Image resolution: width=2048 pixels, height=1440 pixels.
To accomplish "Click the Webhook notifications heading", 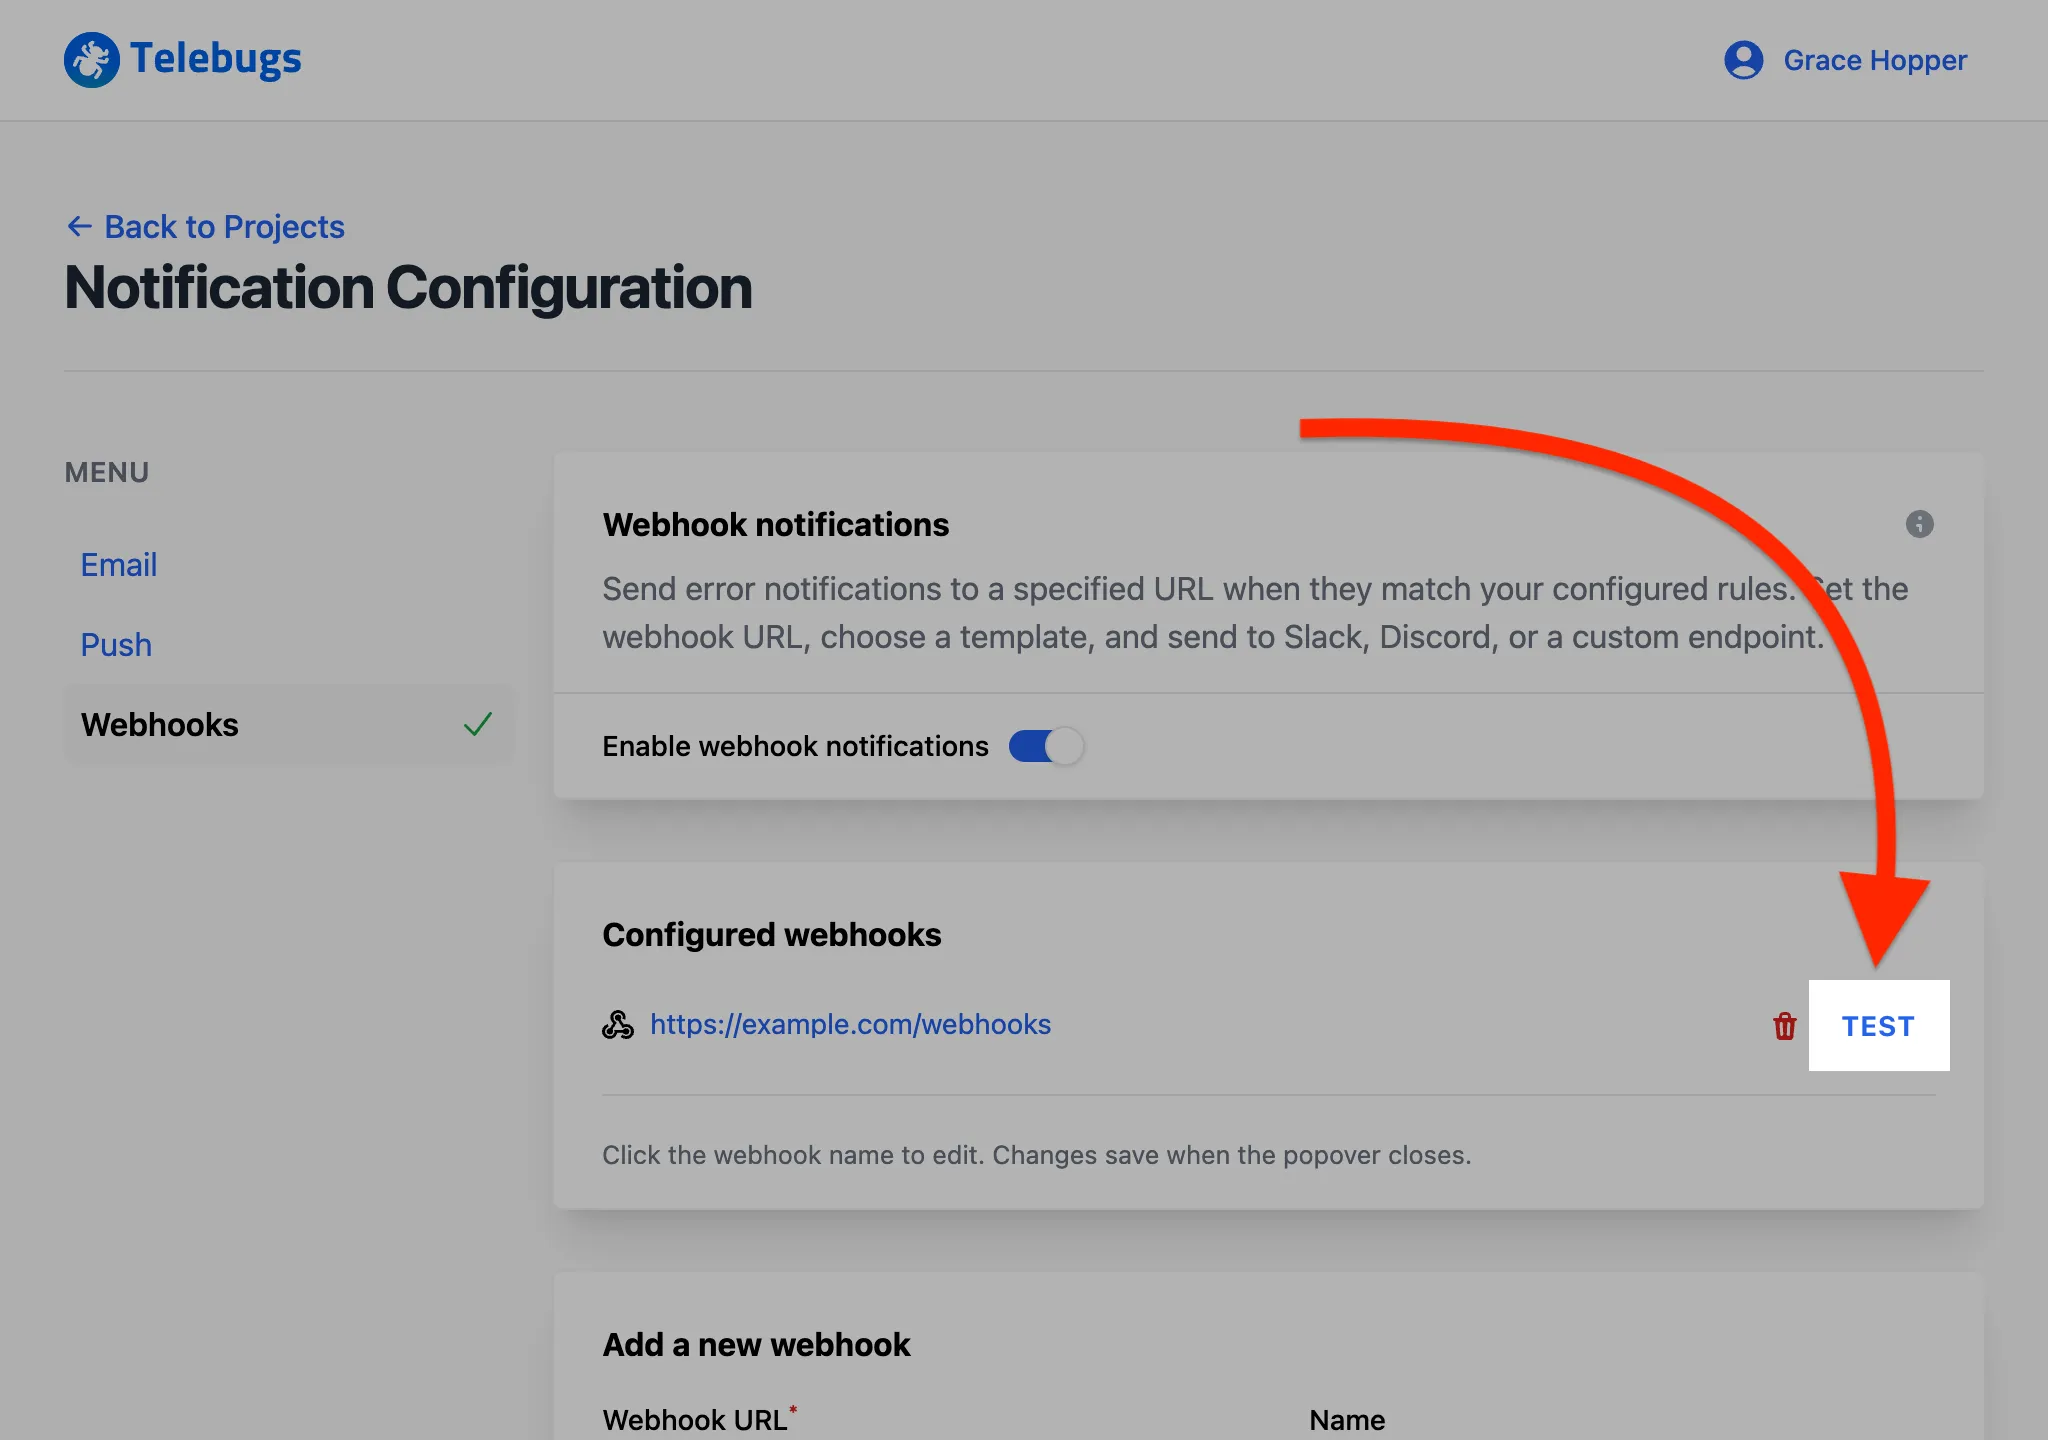I will 775,525.
